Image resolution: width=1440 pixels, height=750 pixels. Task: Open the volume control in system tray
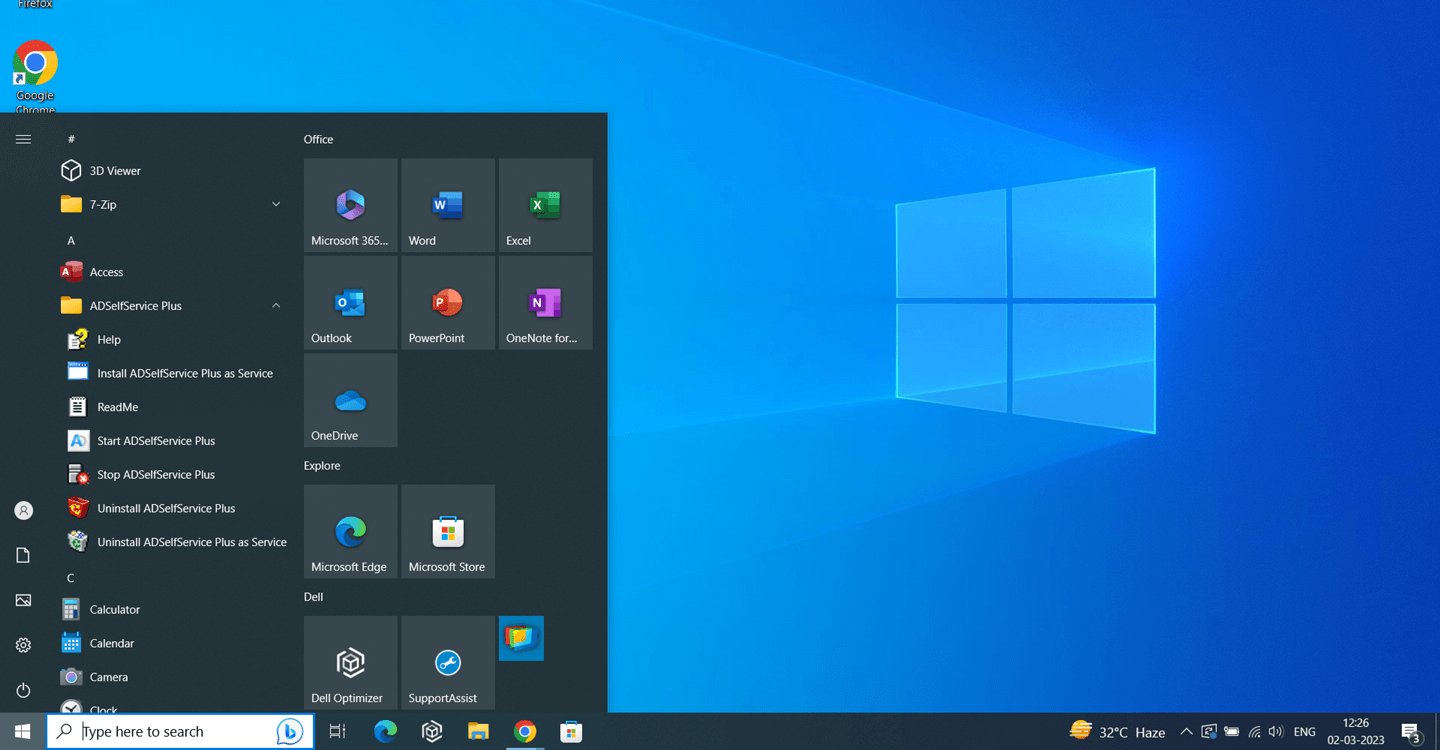pyautogui.click(x=1276, y=732)
